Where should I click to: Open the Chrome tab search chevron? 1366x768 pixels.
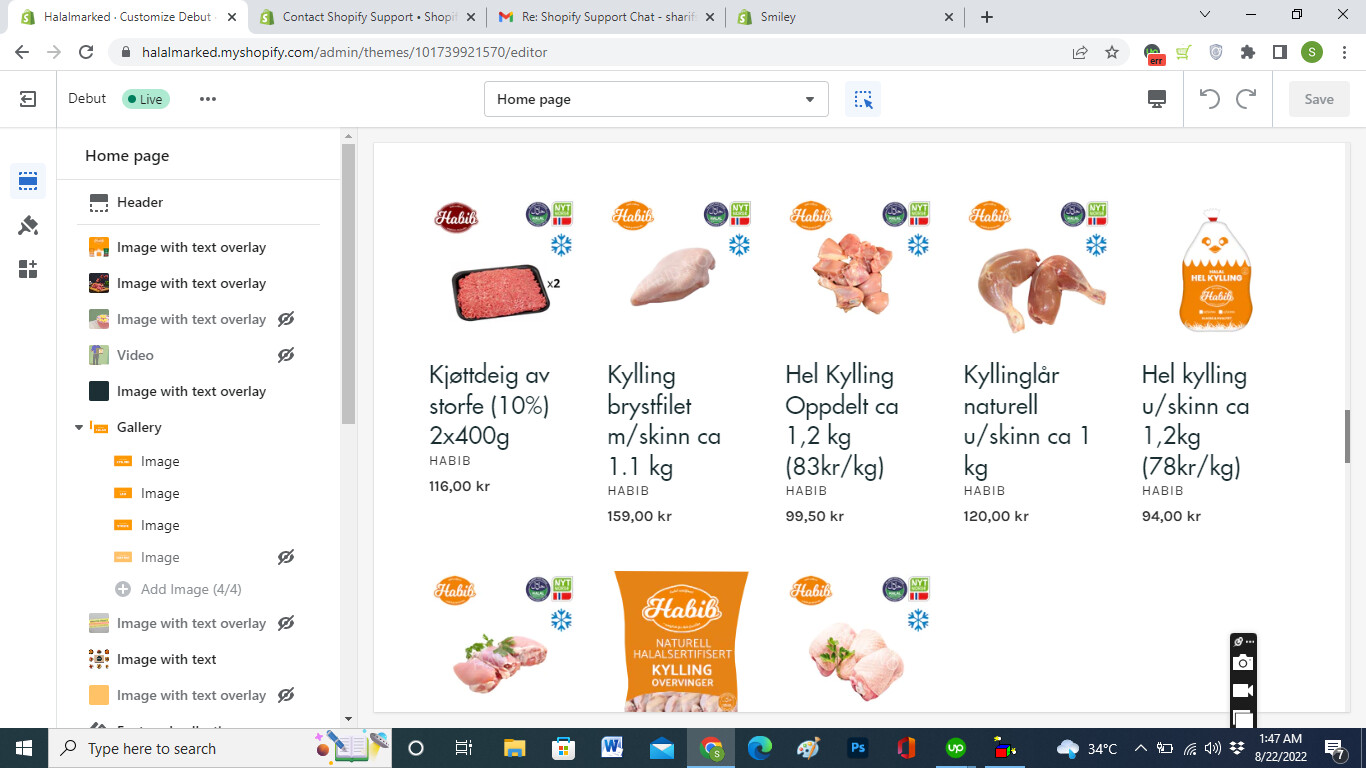pos(1205,15)
